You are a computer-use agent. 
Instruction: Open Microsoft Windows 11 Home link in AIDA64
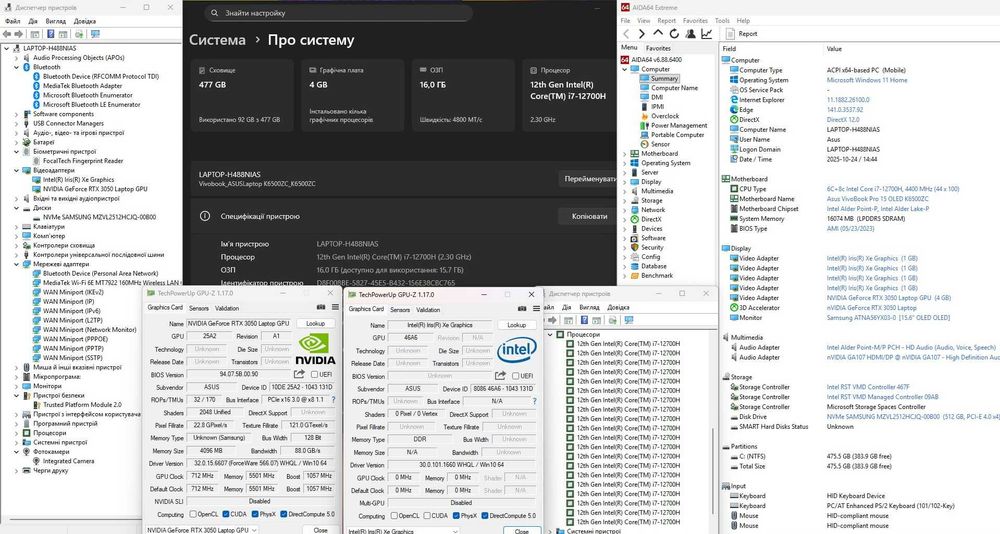[867, 80]
